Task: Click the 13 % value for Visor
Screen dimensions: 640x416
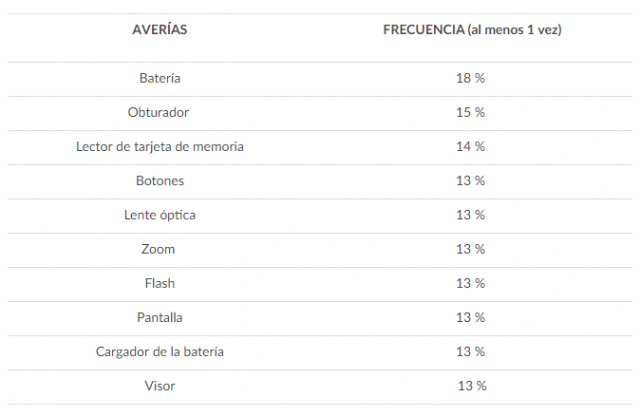Action: 472,386
